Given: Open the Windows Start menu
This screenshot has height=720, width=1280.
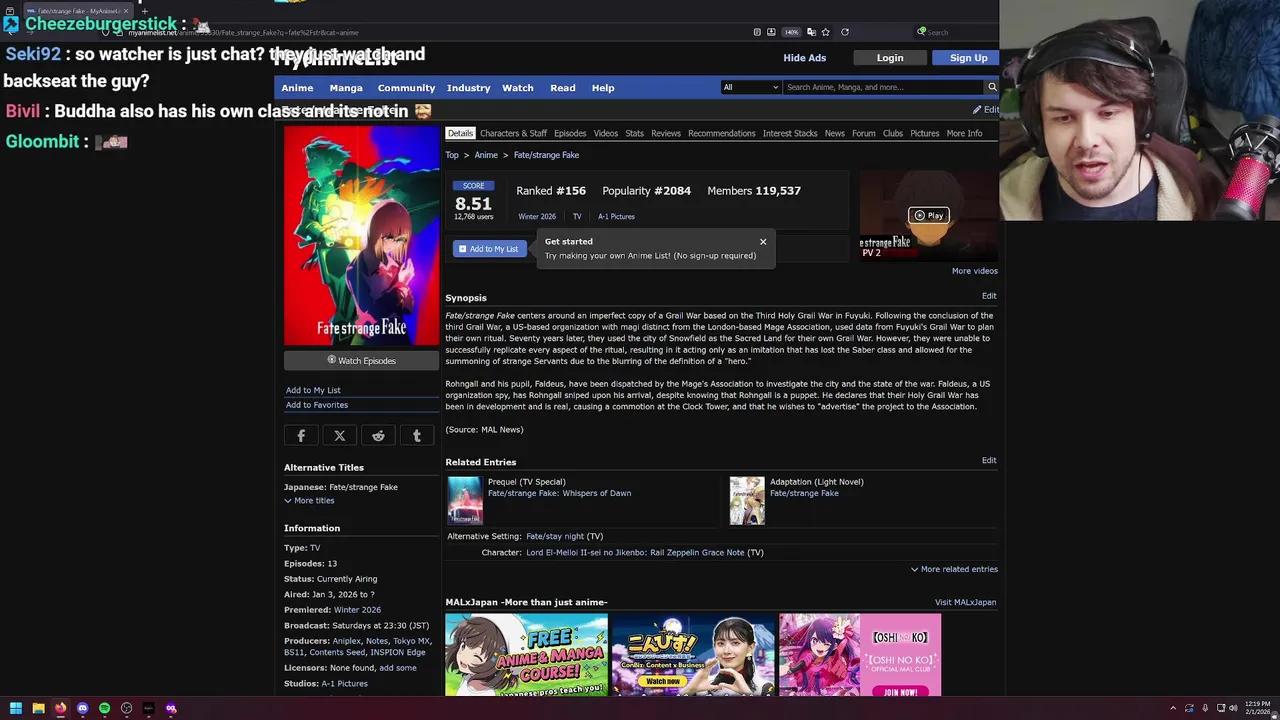Looking at the screenshot, I should 15,708.
